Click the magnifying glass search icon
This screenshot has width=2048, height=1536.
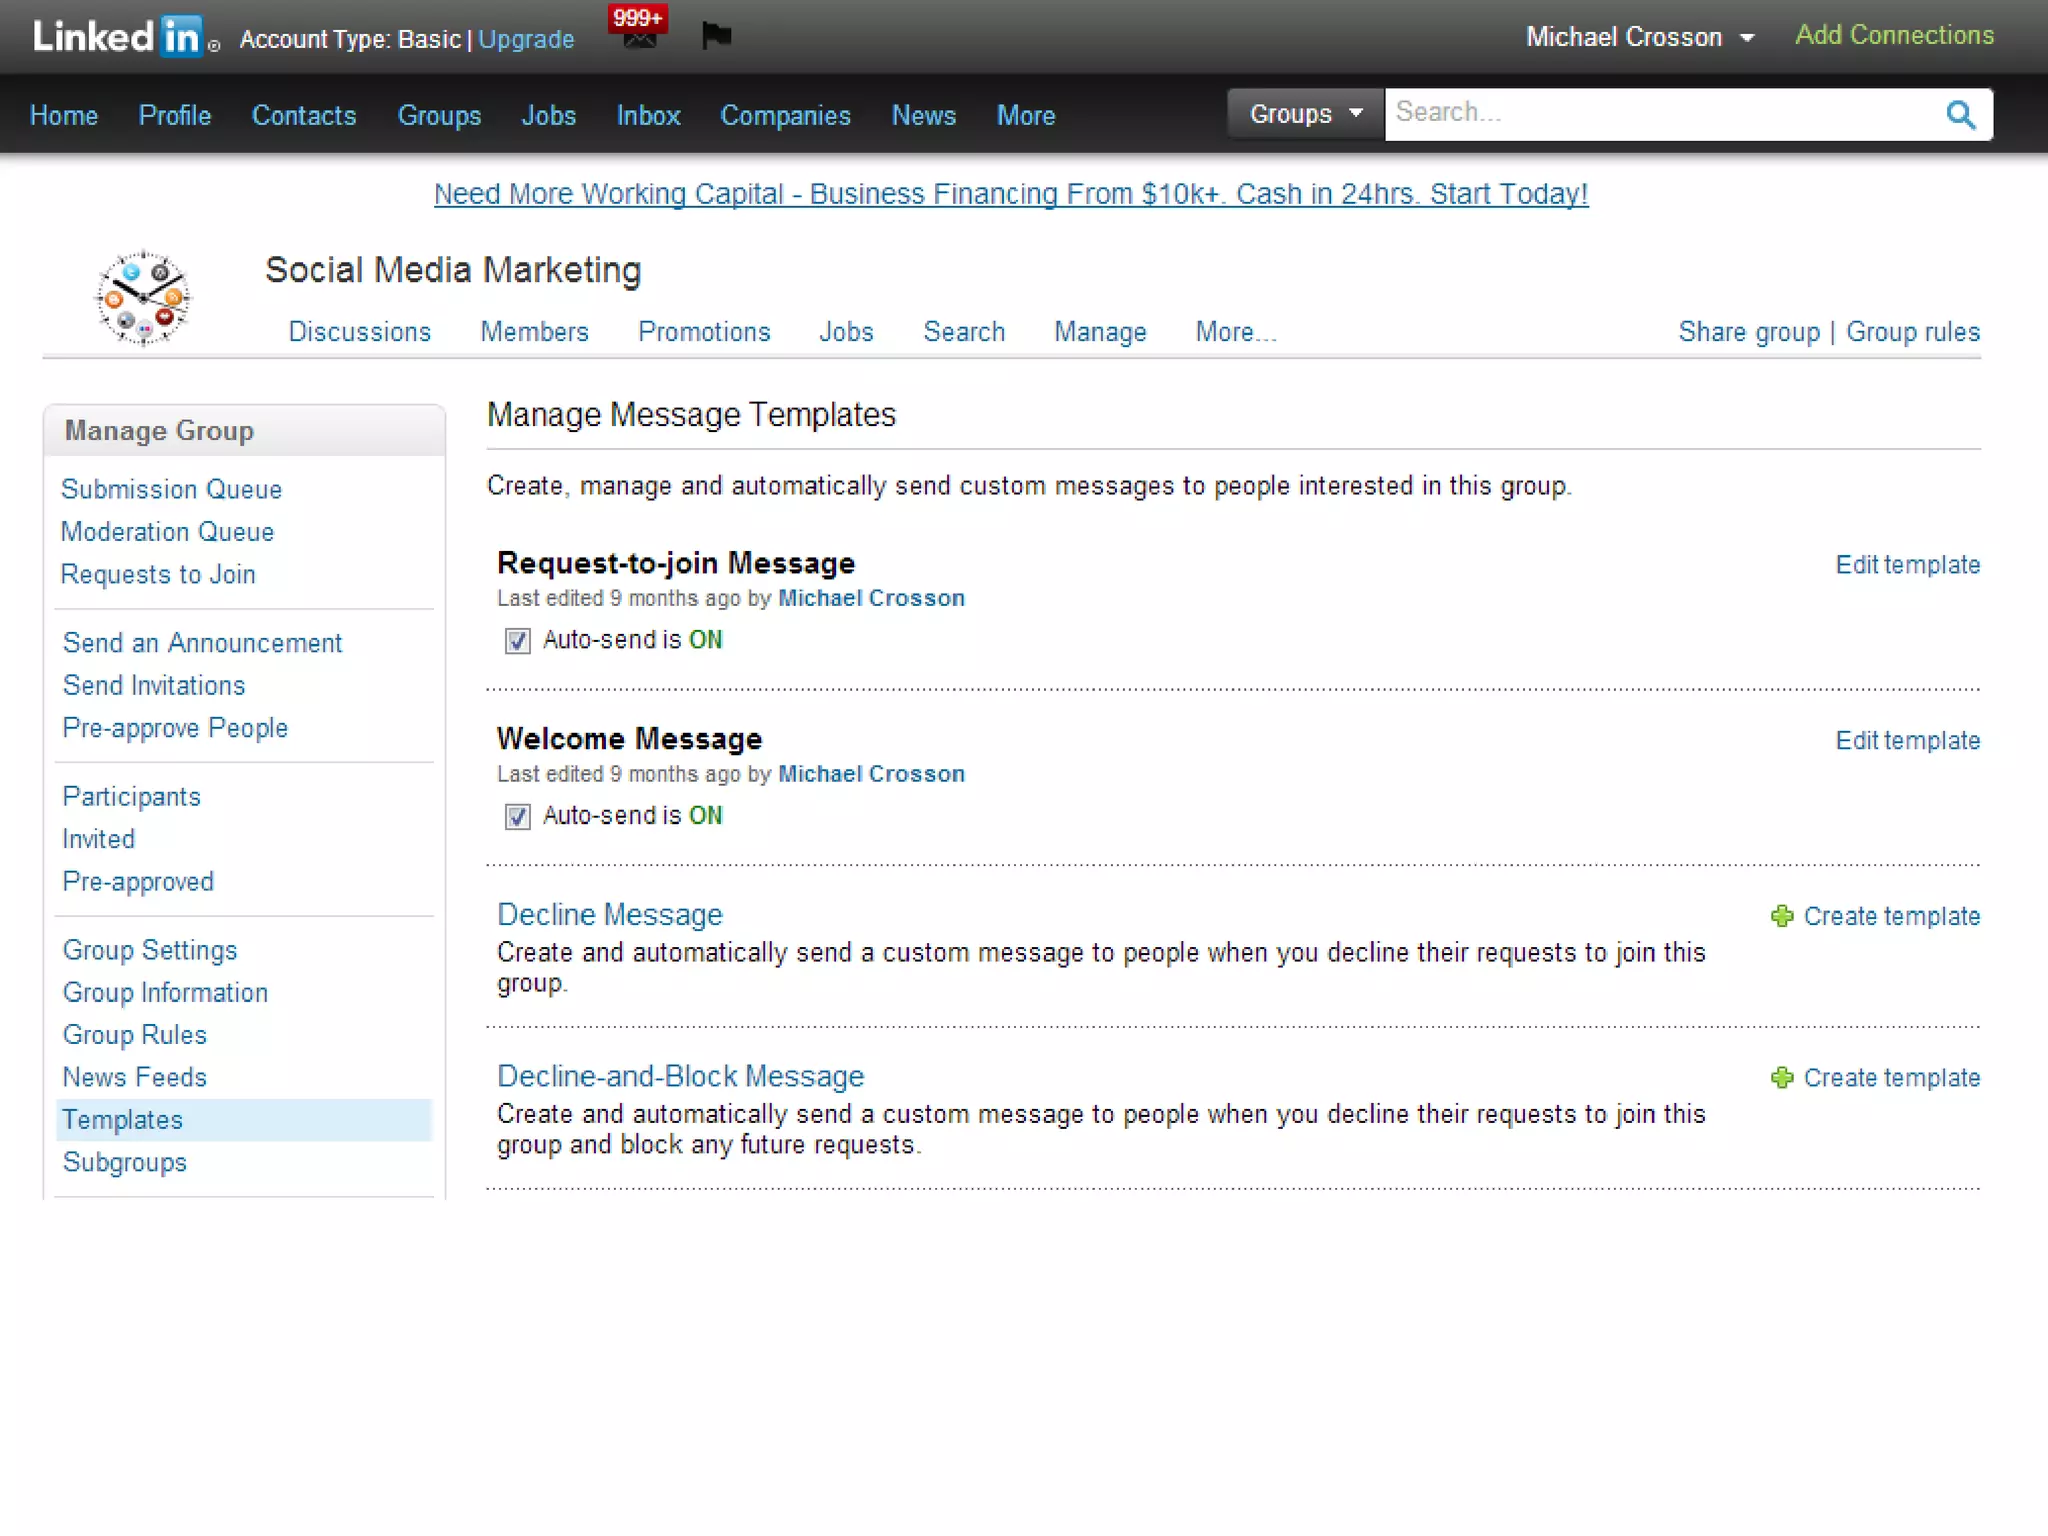(1960, 115)
